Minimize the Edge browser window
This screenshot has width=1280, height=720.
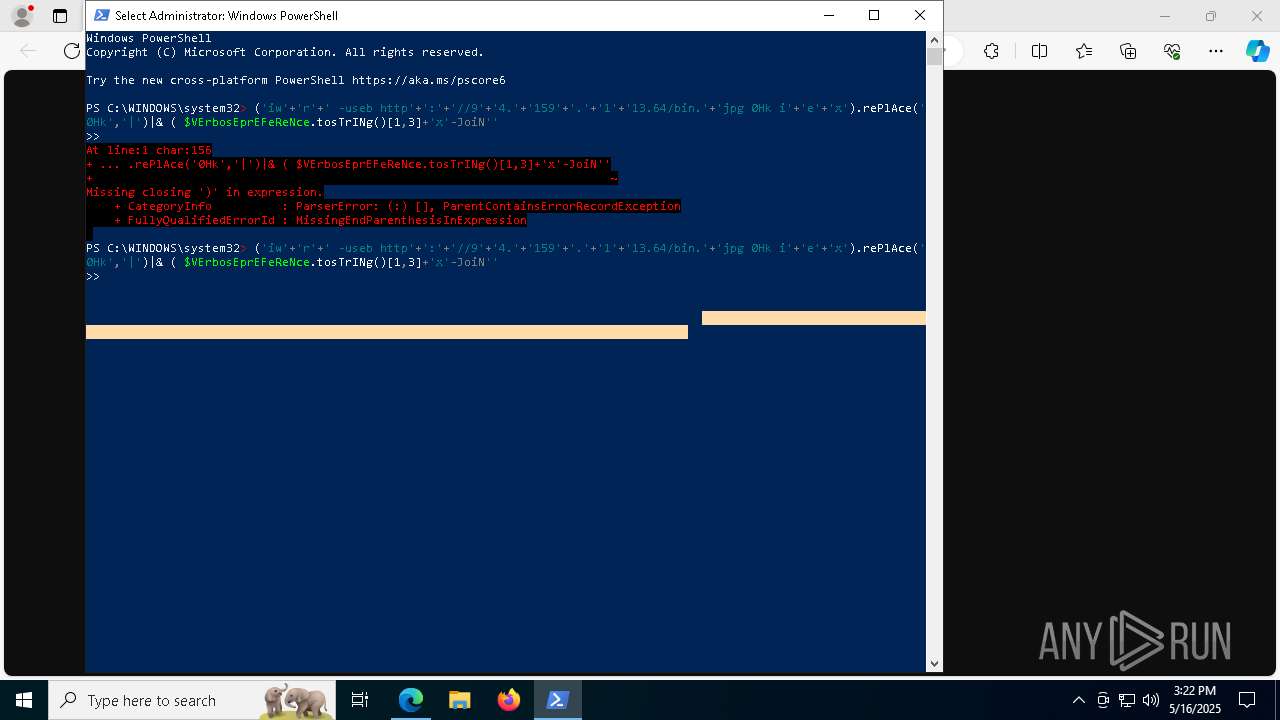pos(1165,16)
